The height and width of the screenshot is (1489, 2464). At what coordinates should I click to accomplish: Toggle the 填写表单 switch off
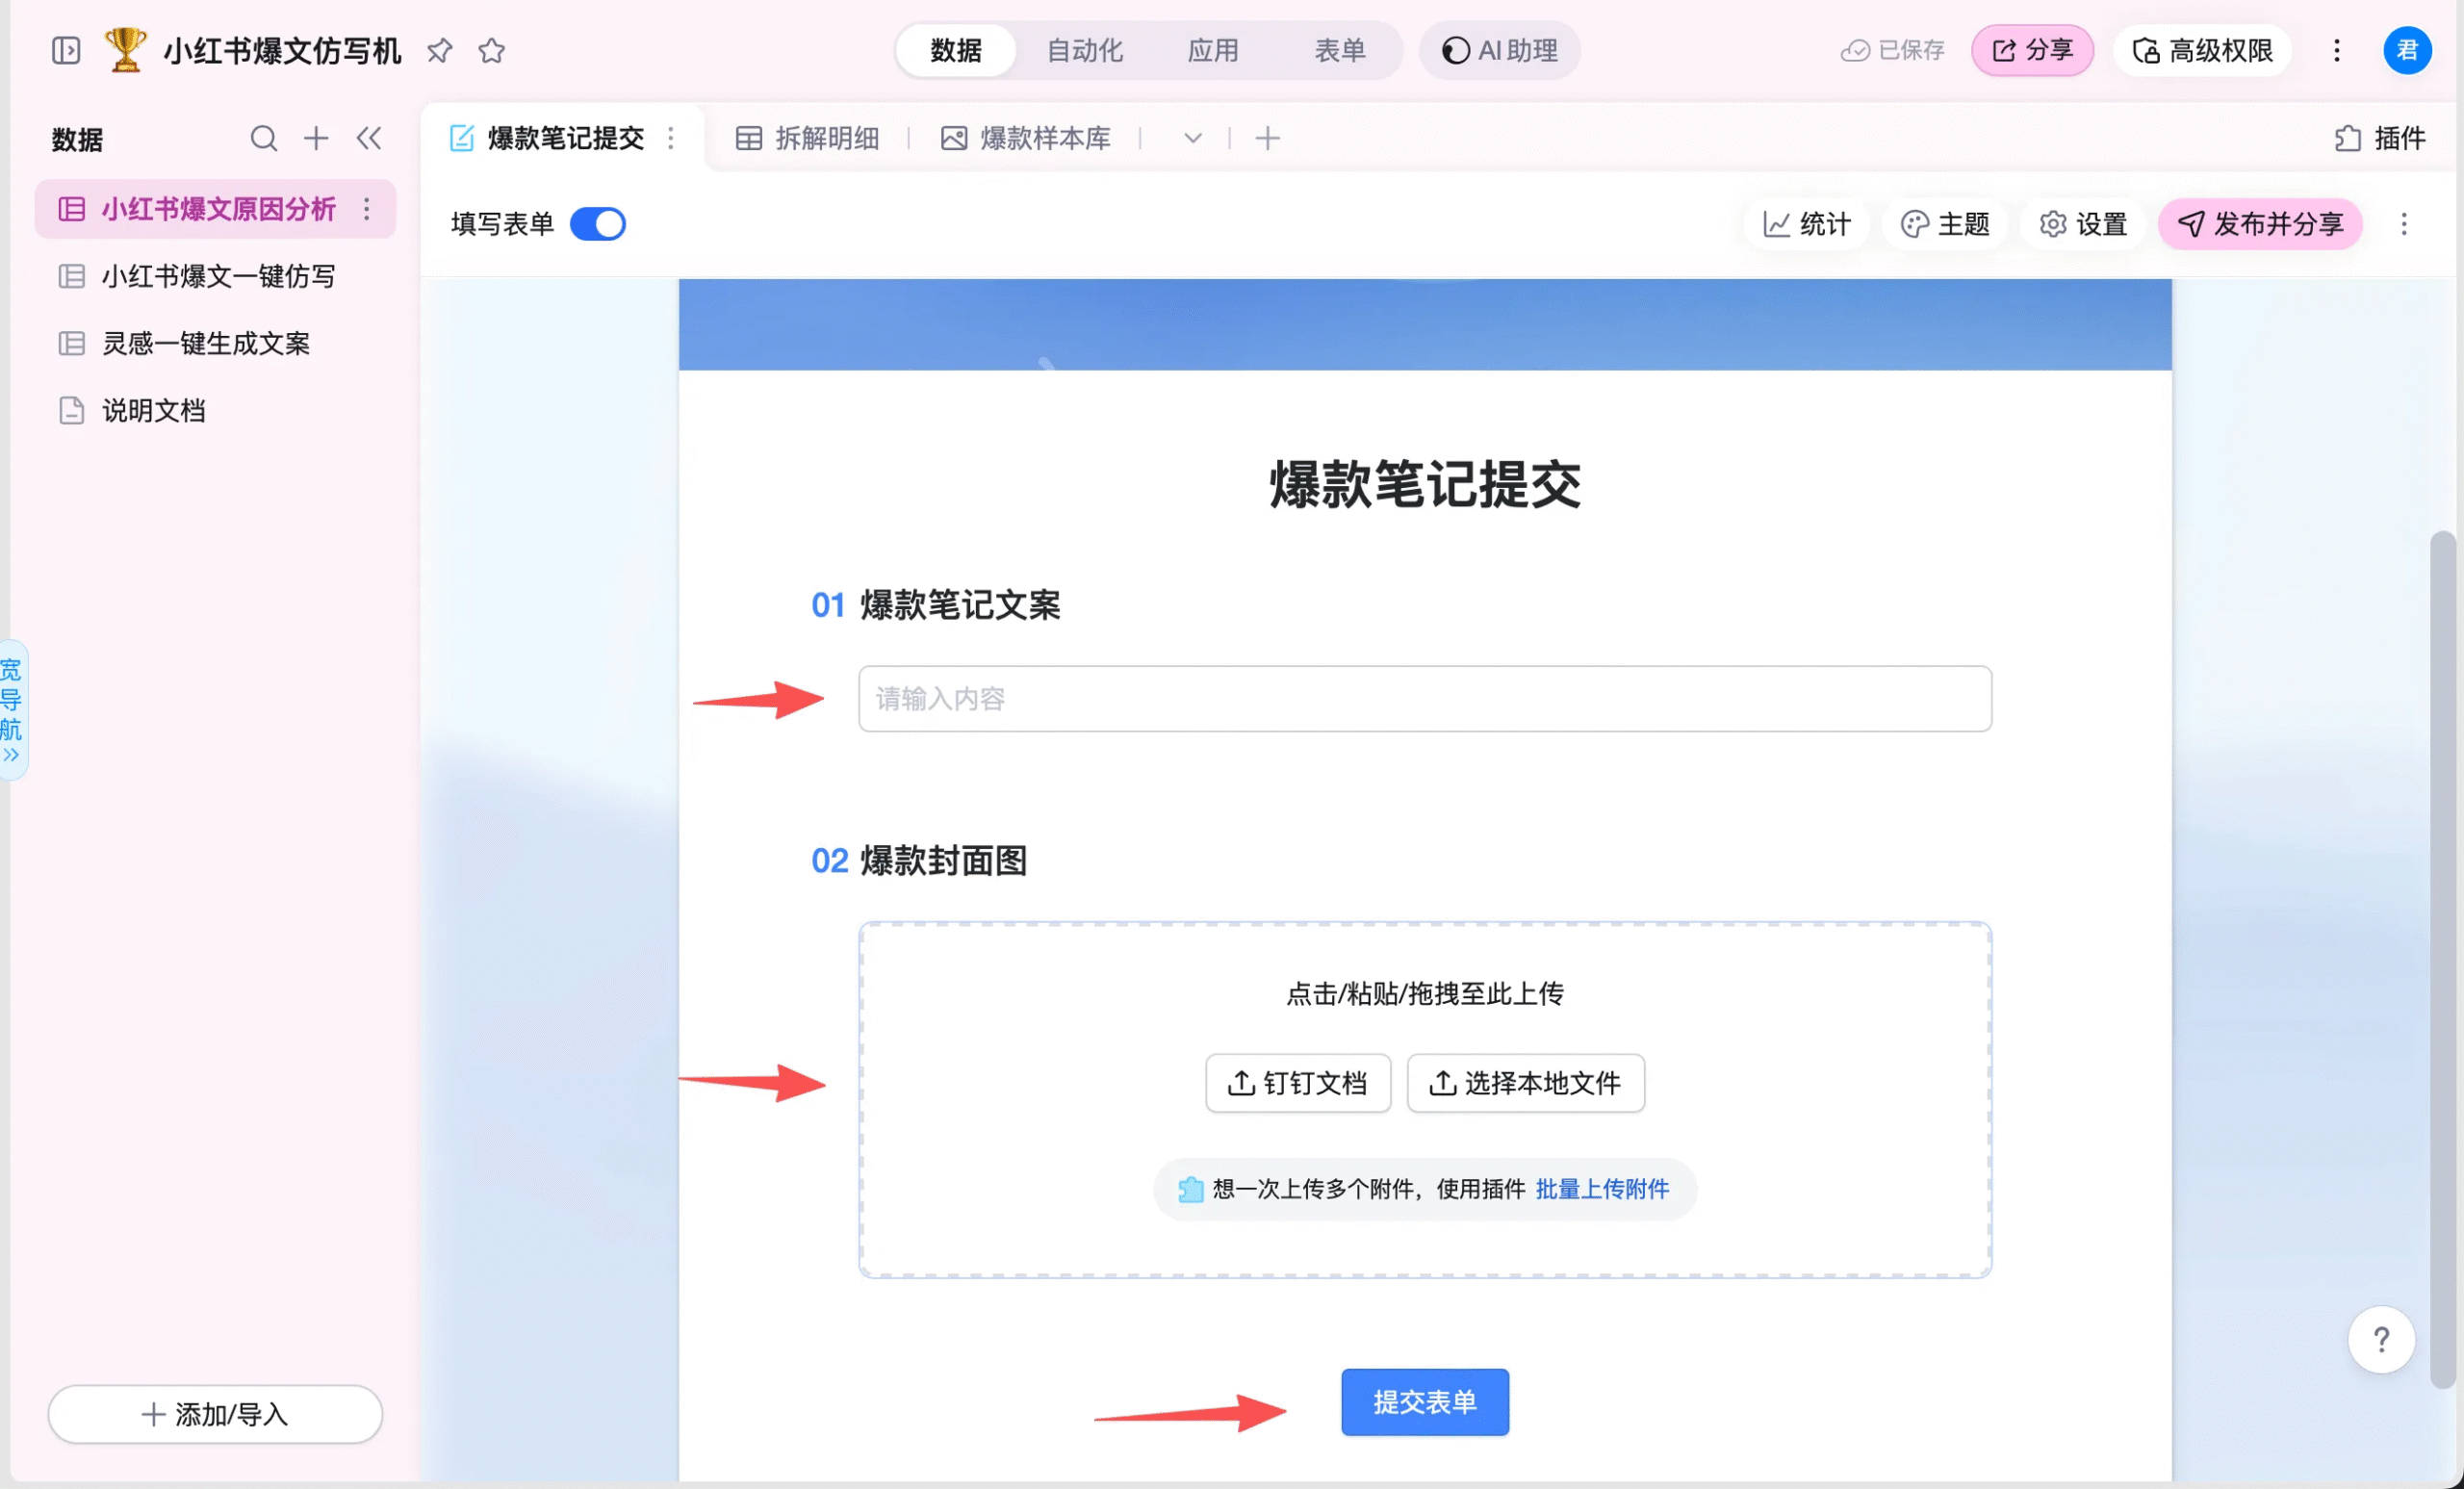598,224
